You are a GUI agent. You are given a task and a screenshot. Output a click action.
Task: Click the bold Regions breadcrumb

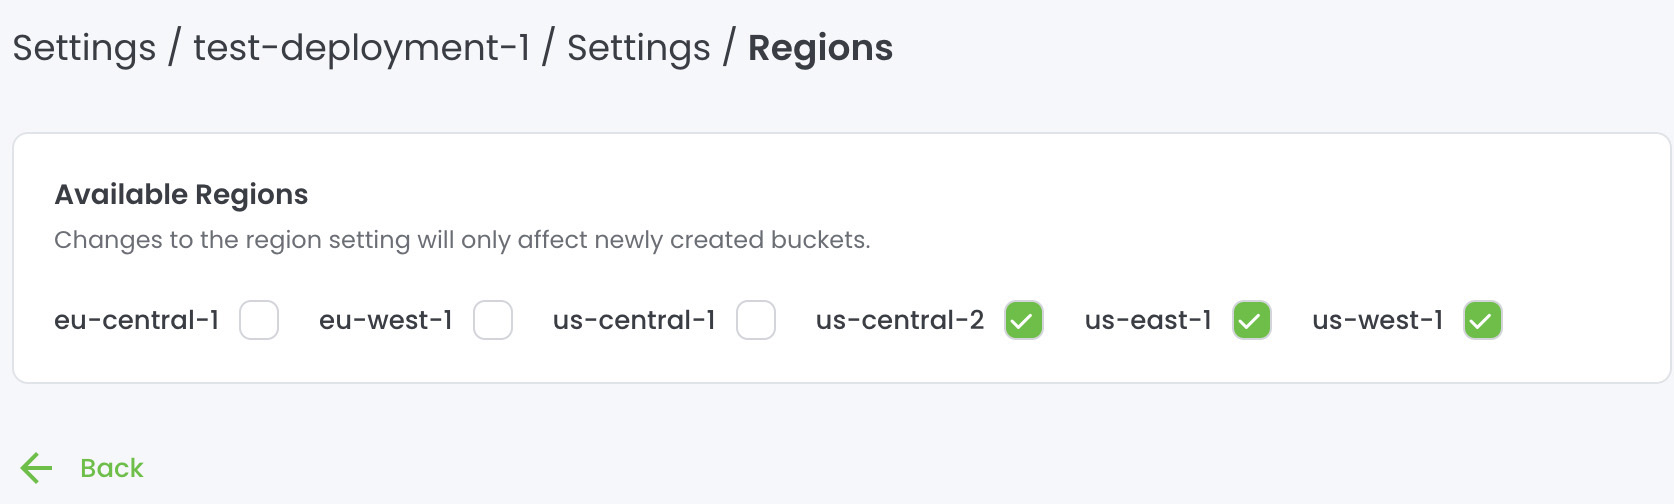[x=820, y=48]
